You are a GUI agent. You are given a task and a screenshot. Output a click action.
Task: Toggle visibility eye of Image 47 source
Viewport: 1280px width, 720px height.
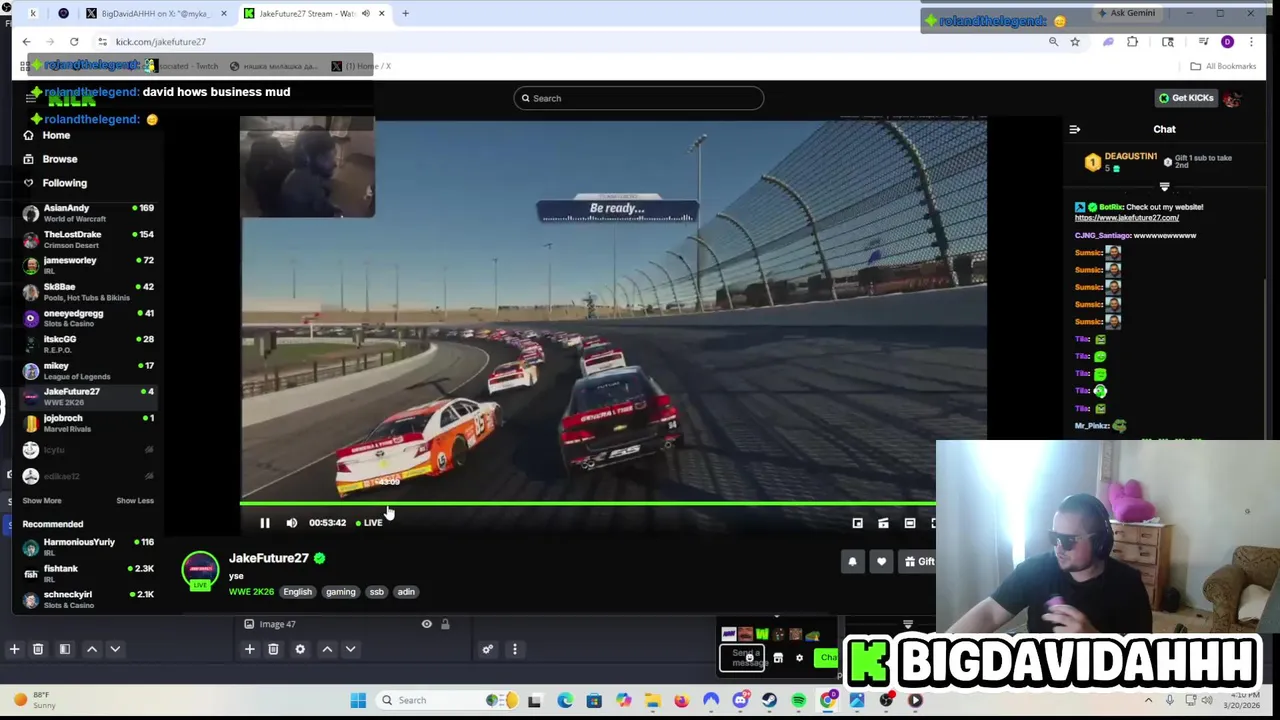426,624
